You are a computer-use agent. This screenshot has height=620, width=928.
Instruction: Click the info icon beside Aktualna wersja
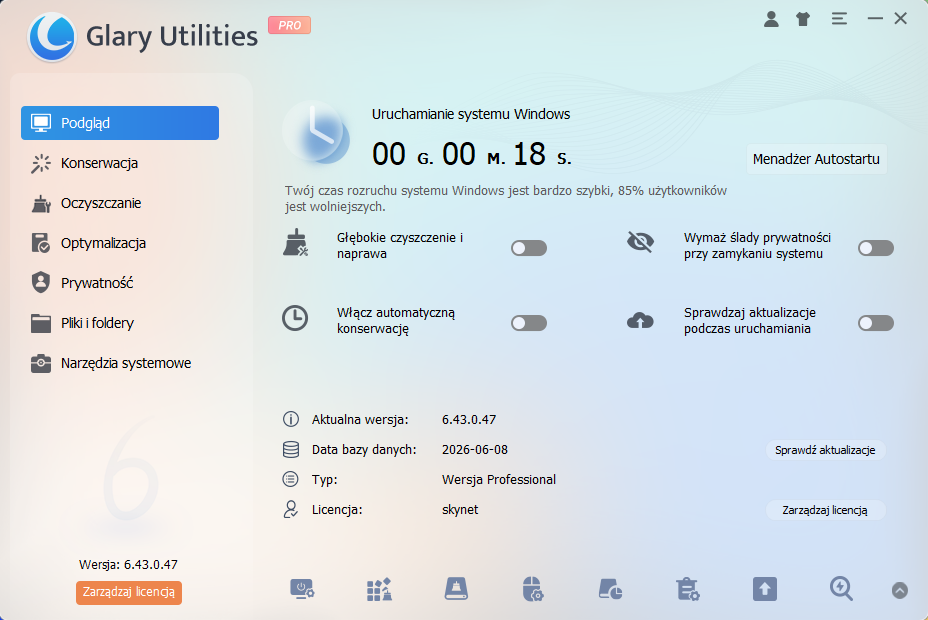coord(291,419)
